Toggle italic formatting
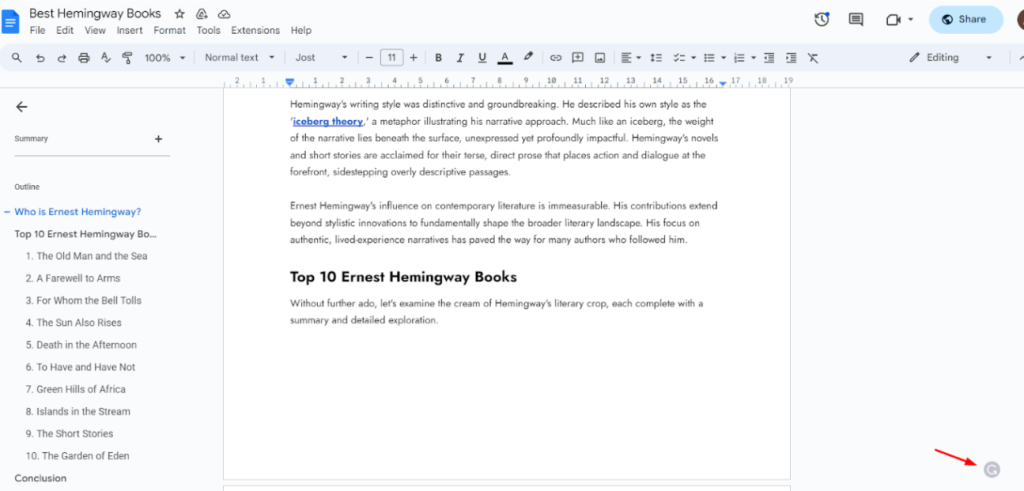 coord(460,57)
